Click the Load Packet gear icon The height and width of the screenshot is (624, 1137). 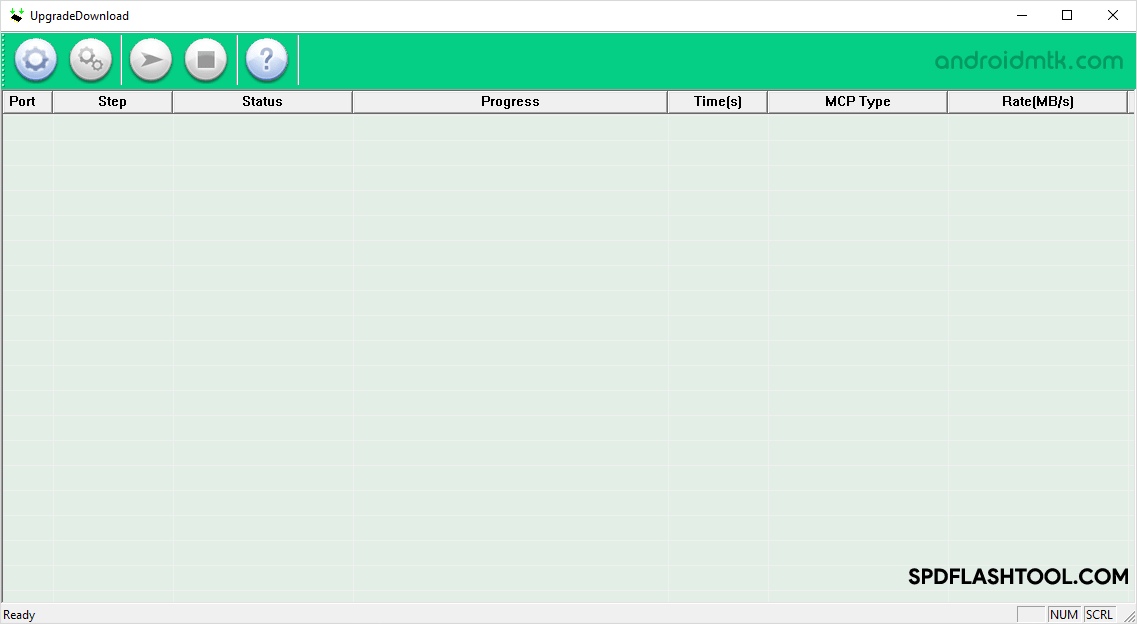click(x=36, y=59)
